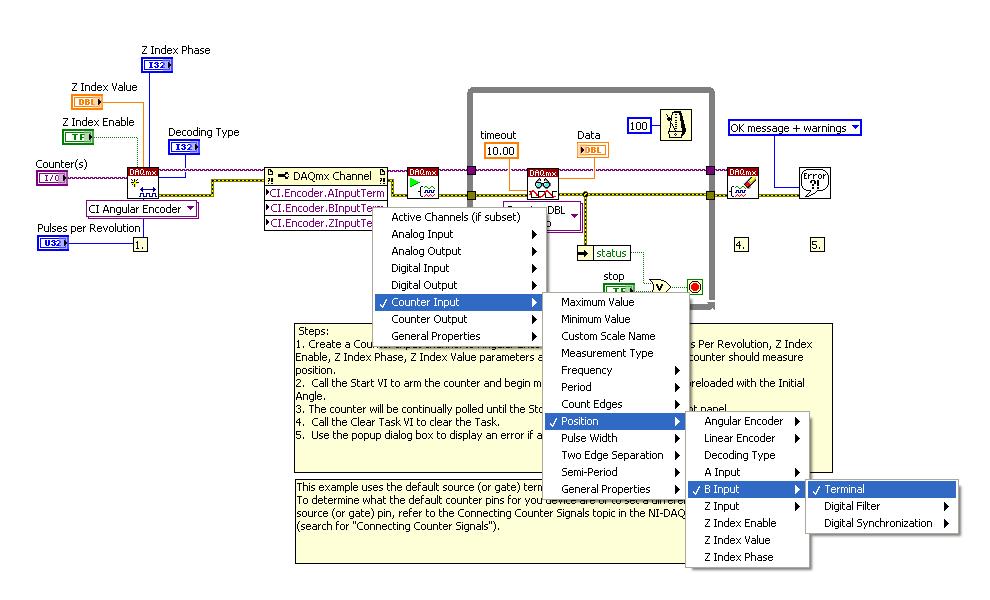Click the CI.Encoder.AInputTerm property row
This screenshot has width=990, height=600.
pyautogui.click(x=326, y=193)
